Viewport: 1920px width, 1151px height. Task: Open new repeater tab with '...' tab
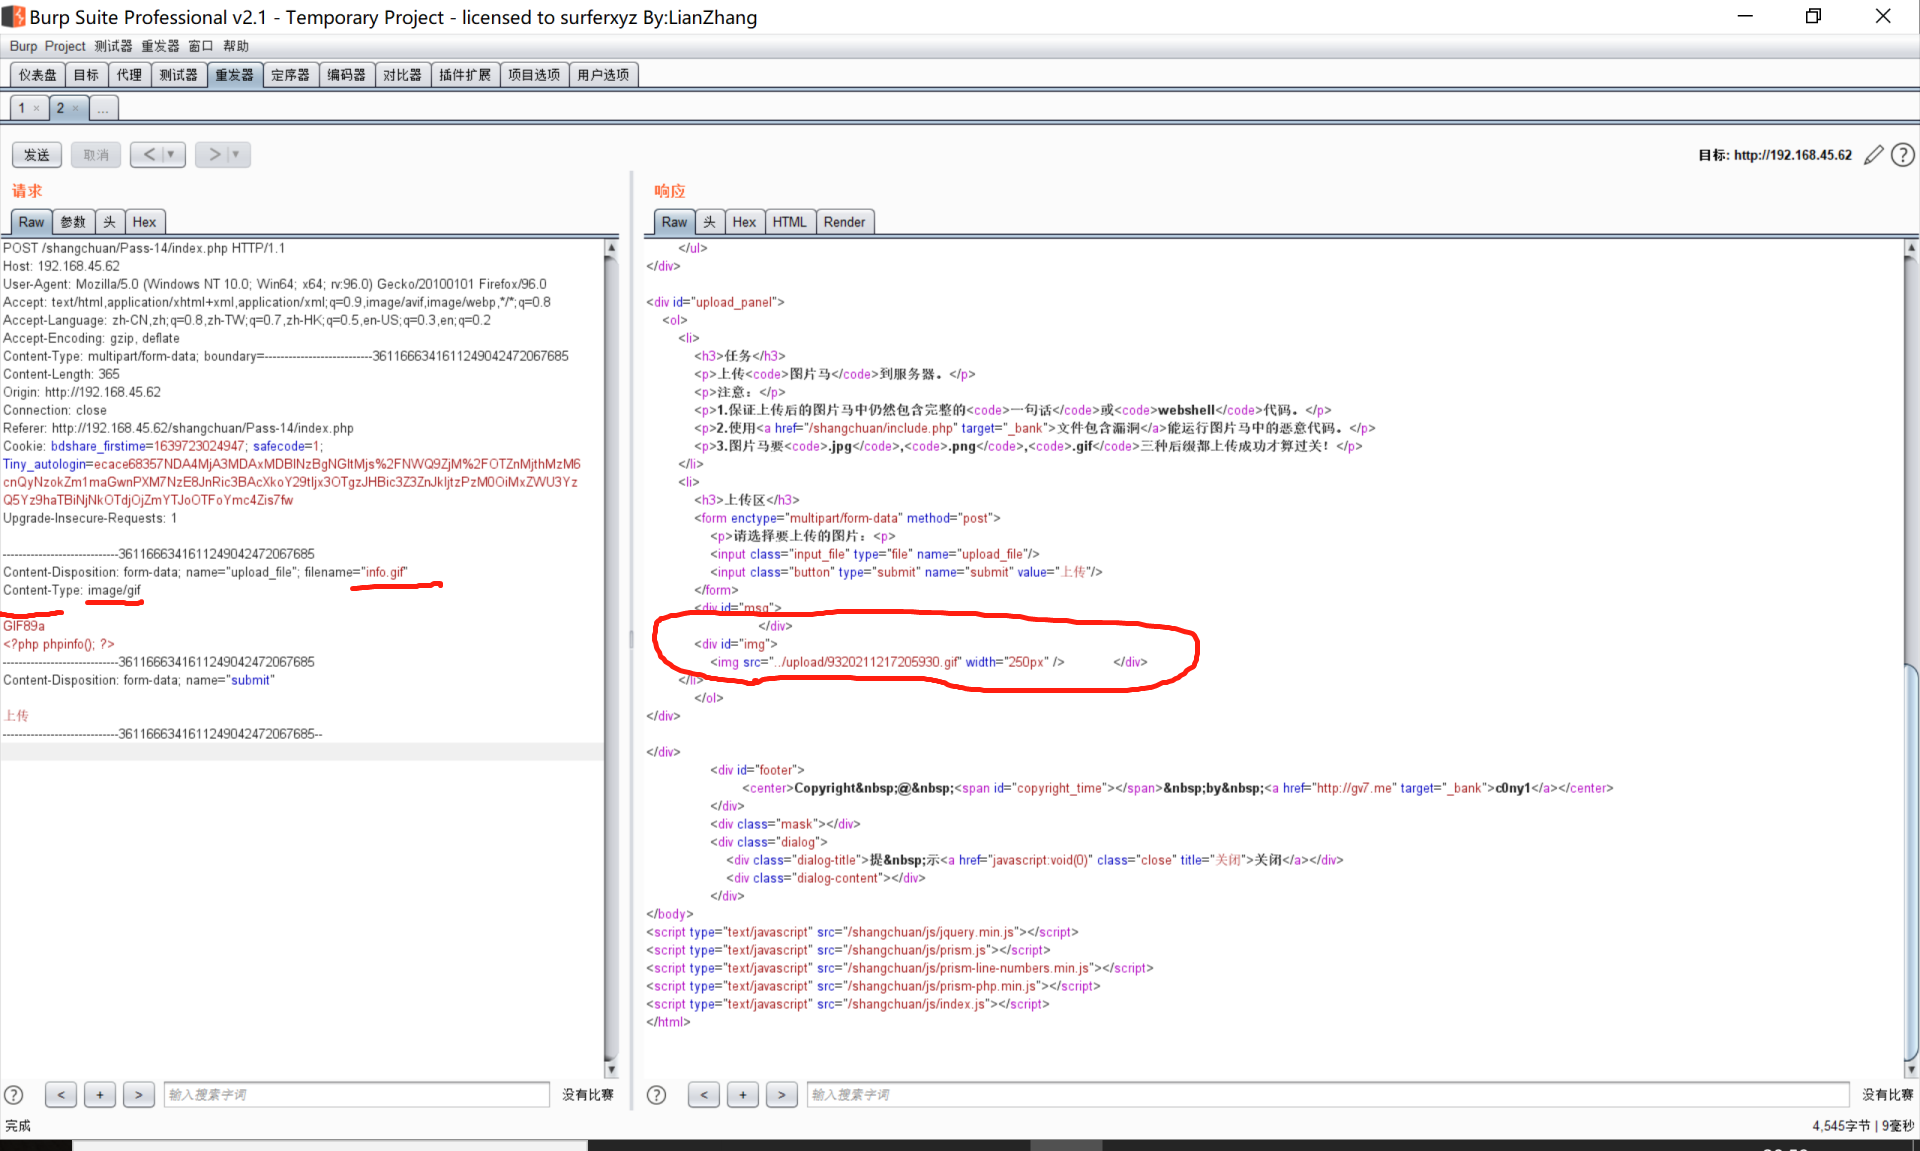pyautogui.click(x=103, y=108)
